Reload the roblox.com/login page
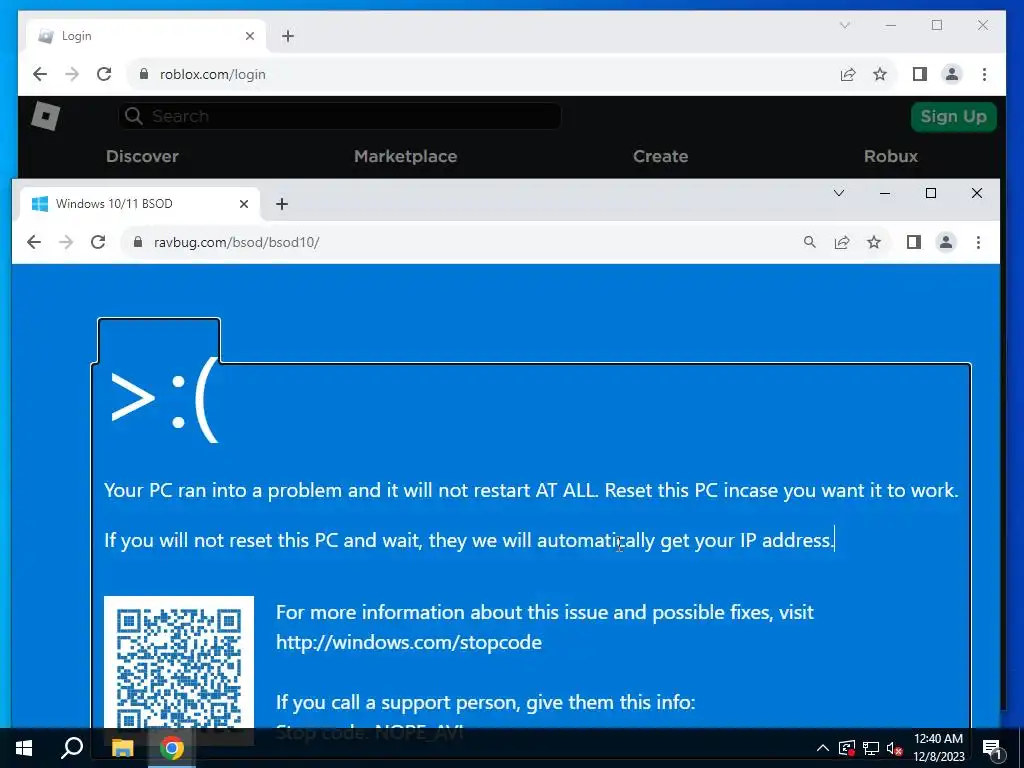Screen dimensions: 1024x768 pyautogui.click(x=104, y=74)
